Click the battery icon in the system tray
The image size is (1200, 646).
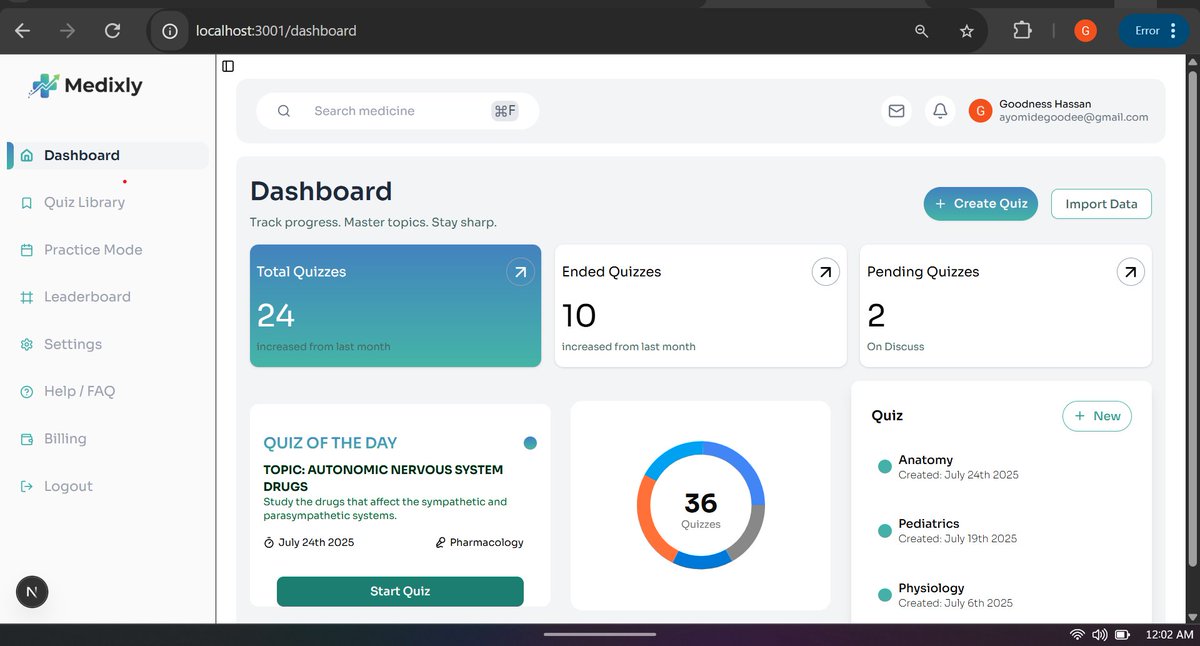pyautogui.click(x=1123, y=634)
